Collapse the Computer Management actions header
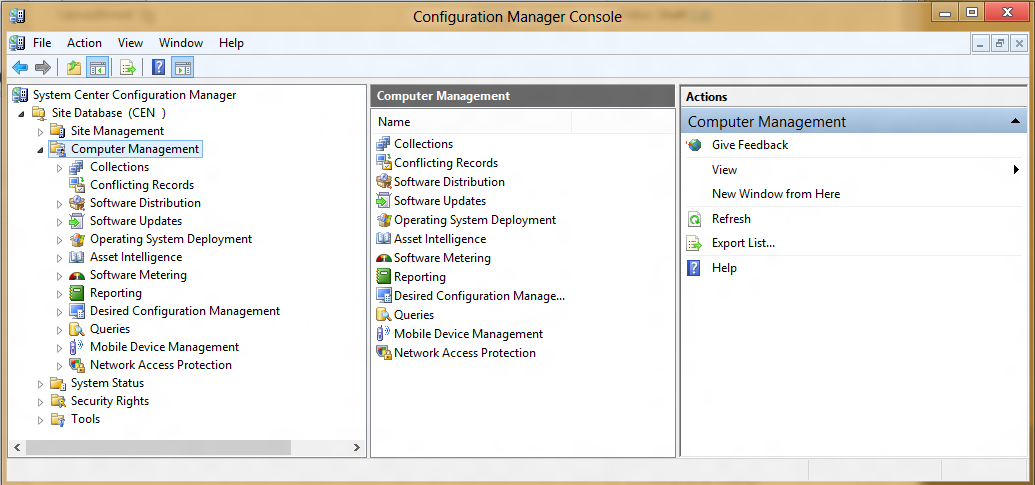This screenshot has height=485, width=1035. pos(1014,121)
